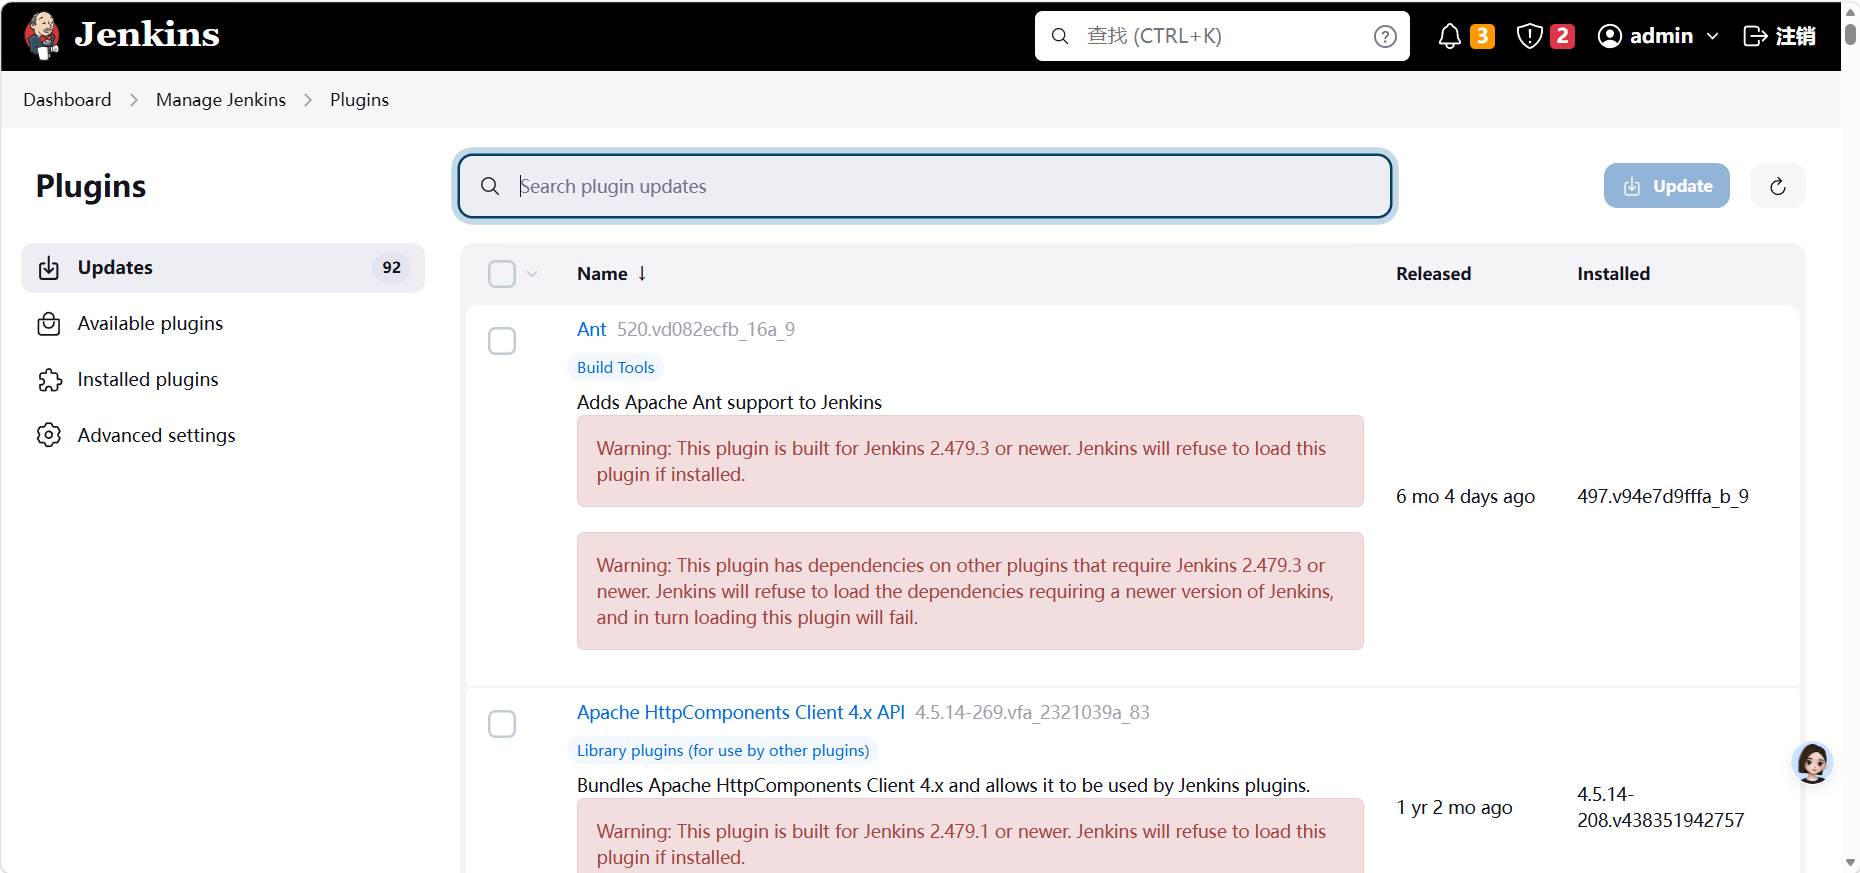1860x873 pixels.
Task: Click the Library plugins category tag
Action: (x=723, y=750)
